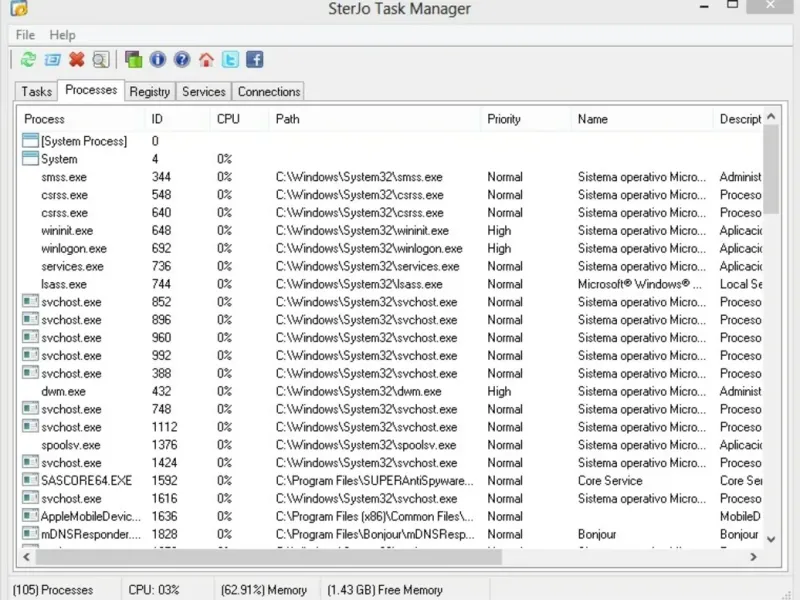Open the Connections tab
This screenshot has width=800, height=600.
[269, 91]
